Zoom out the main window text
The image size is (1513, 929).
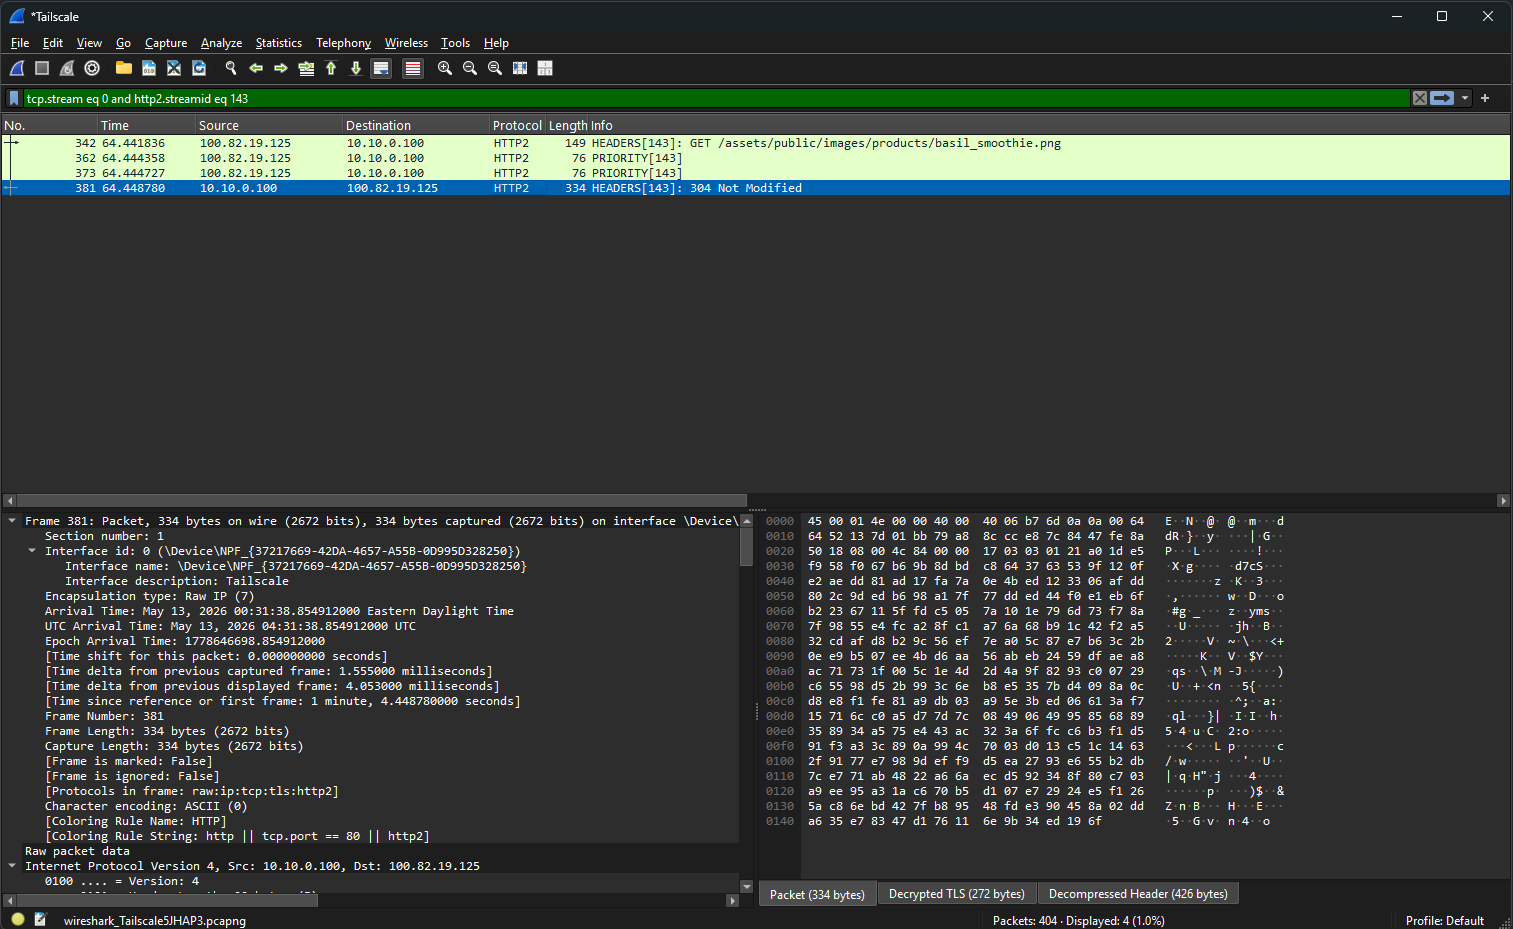(x=470, y=68)
